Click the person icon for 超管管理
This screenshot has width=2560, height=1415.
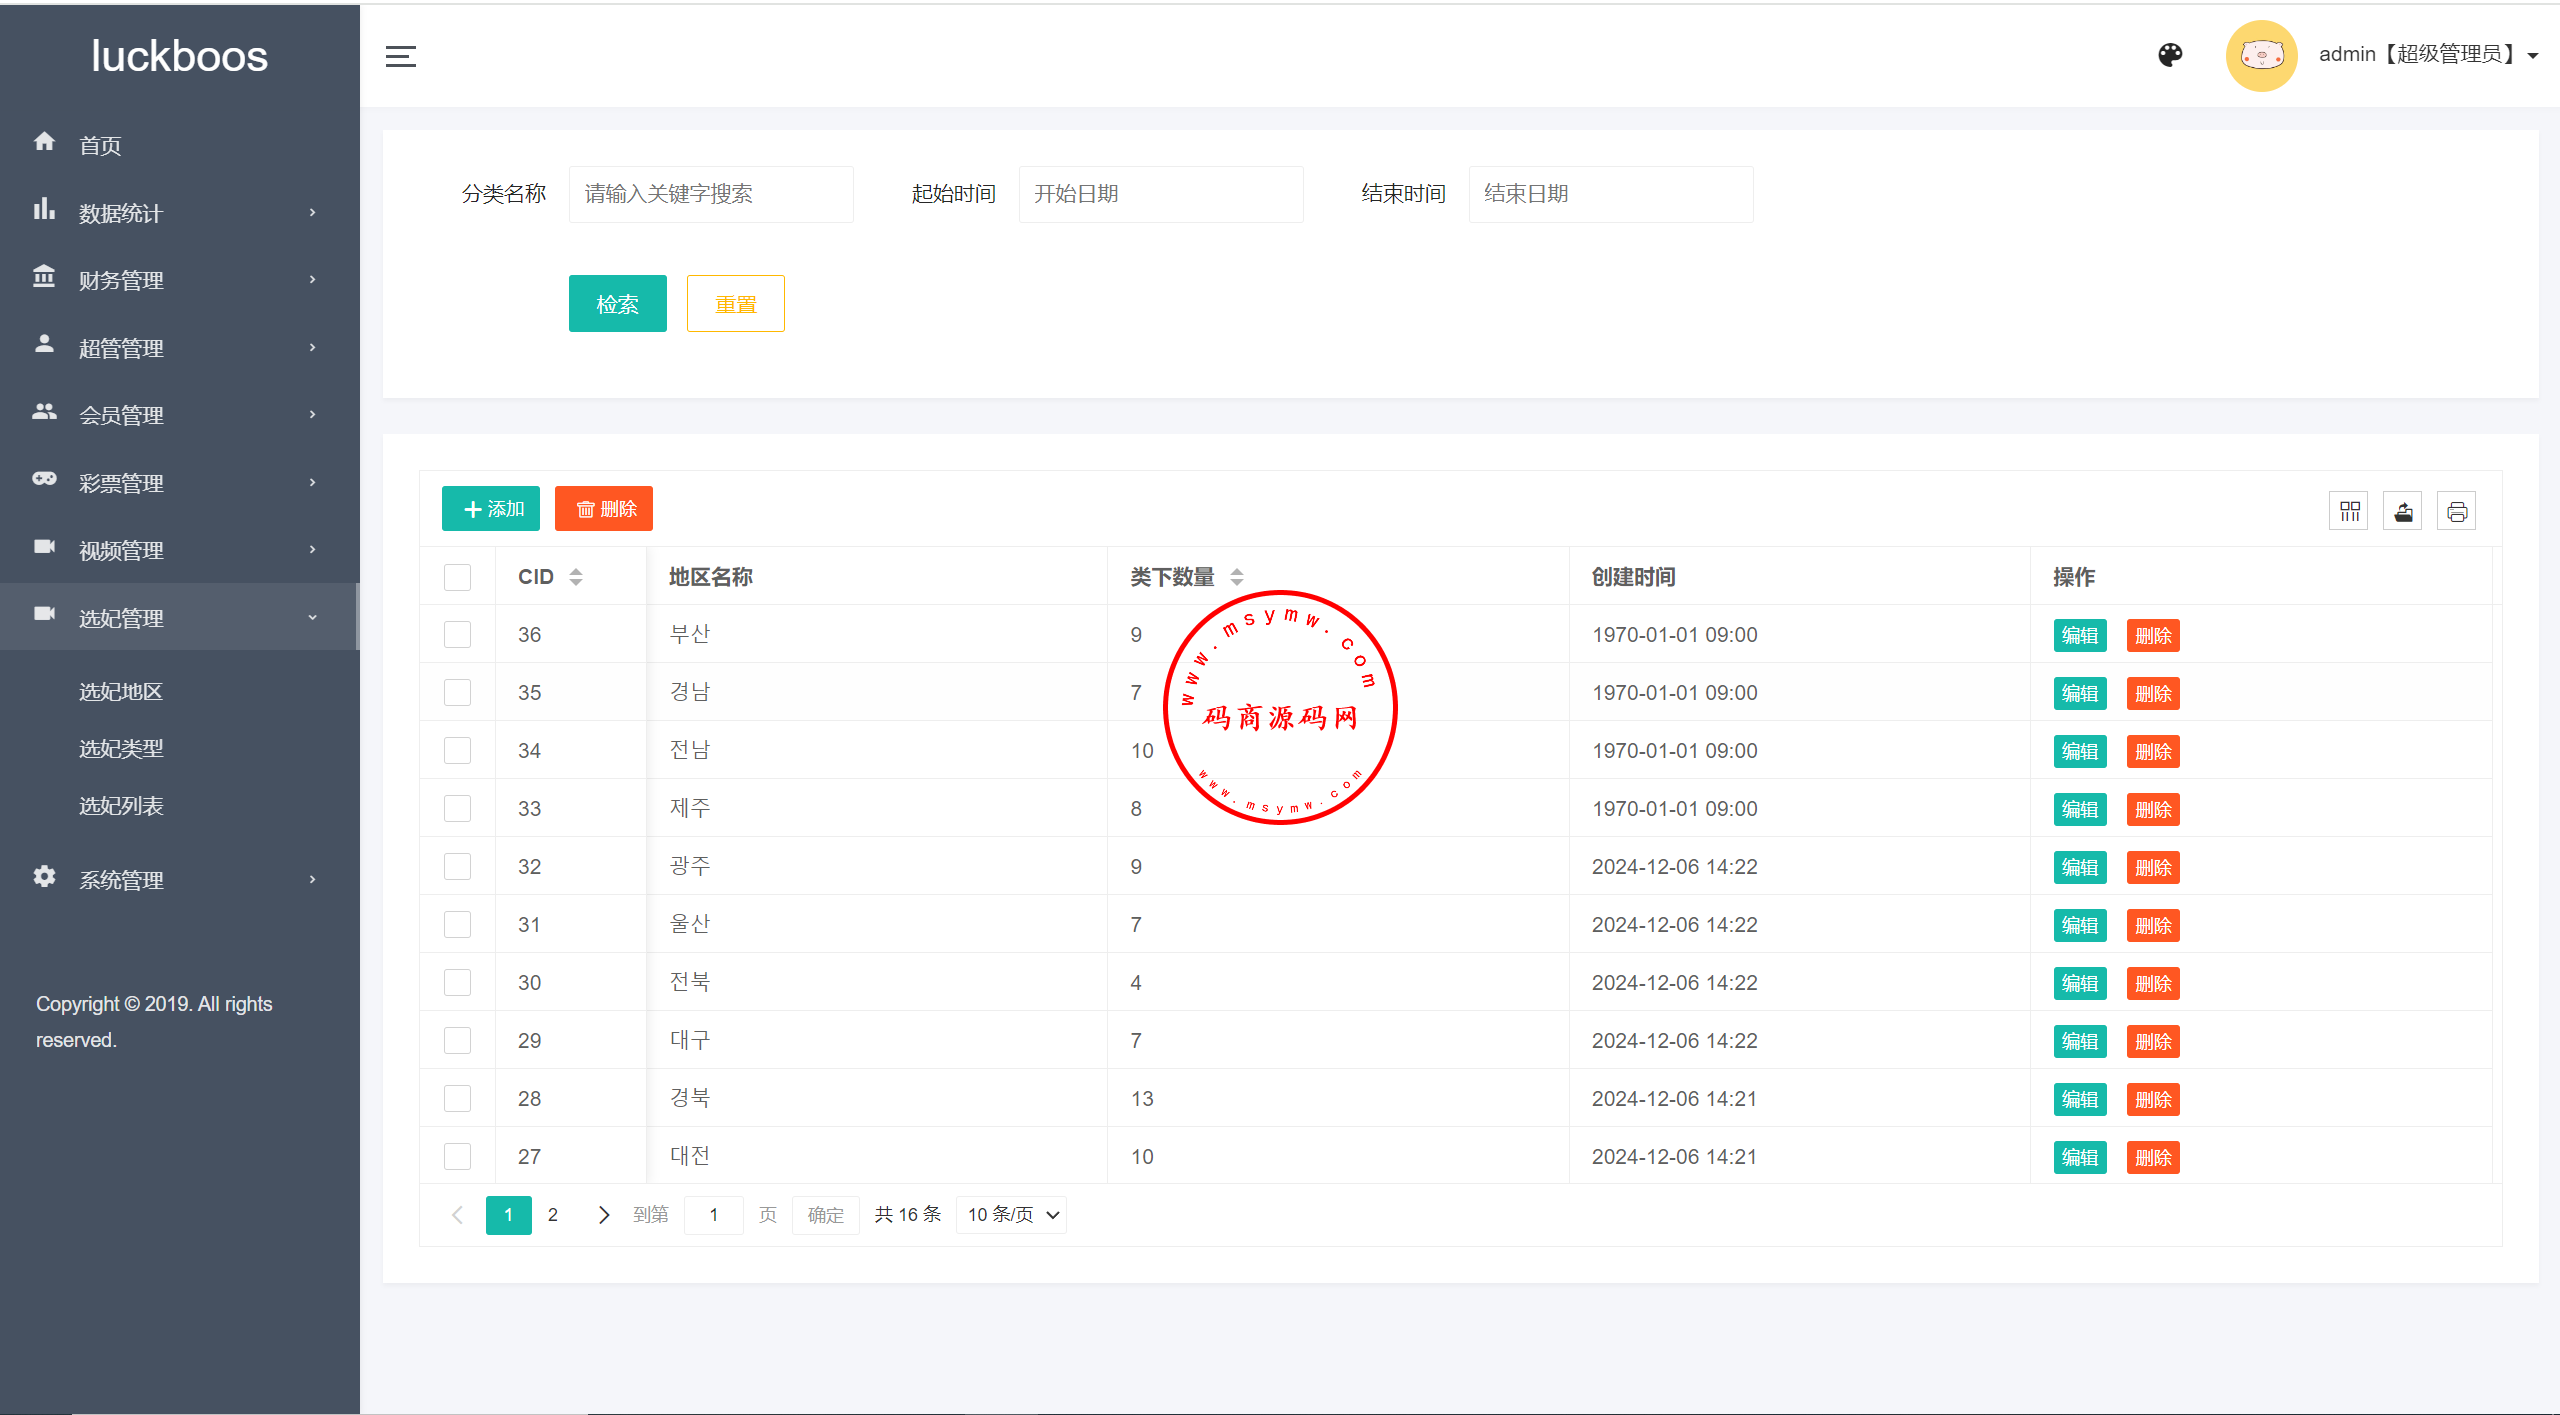(44, 344)
